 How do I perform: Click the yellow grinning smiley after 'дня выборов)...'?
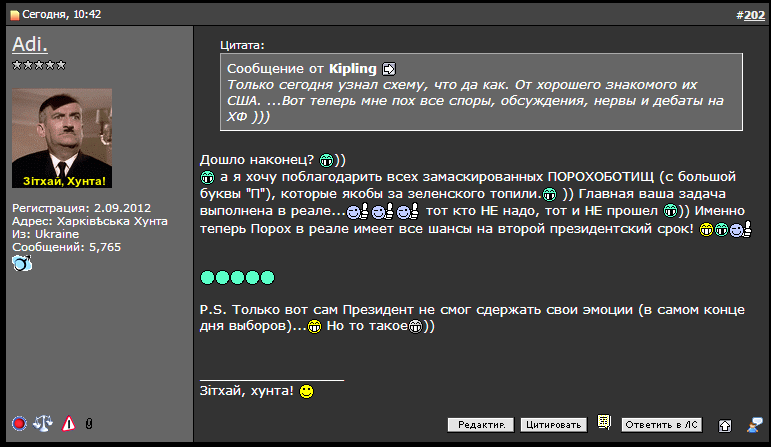click(x=314, y=326)
